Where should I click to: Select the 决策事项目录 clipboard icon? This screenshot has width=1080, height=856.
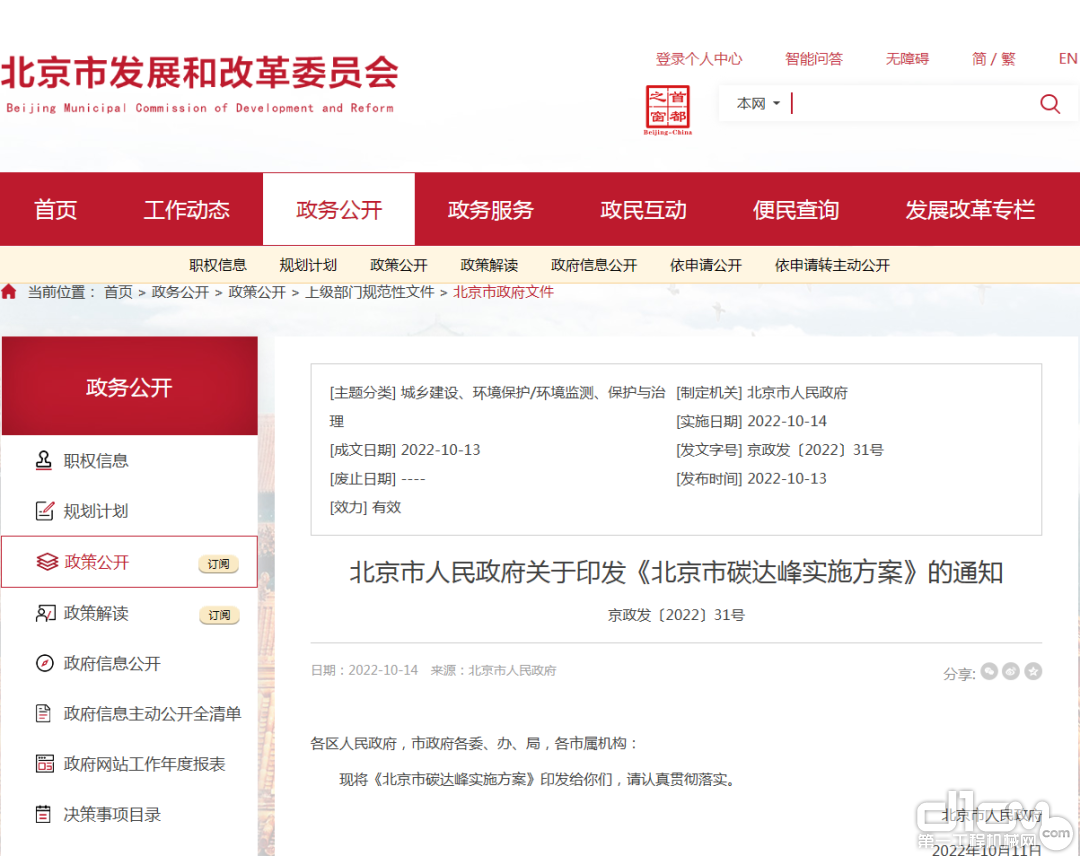point(45,814)
